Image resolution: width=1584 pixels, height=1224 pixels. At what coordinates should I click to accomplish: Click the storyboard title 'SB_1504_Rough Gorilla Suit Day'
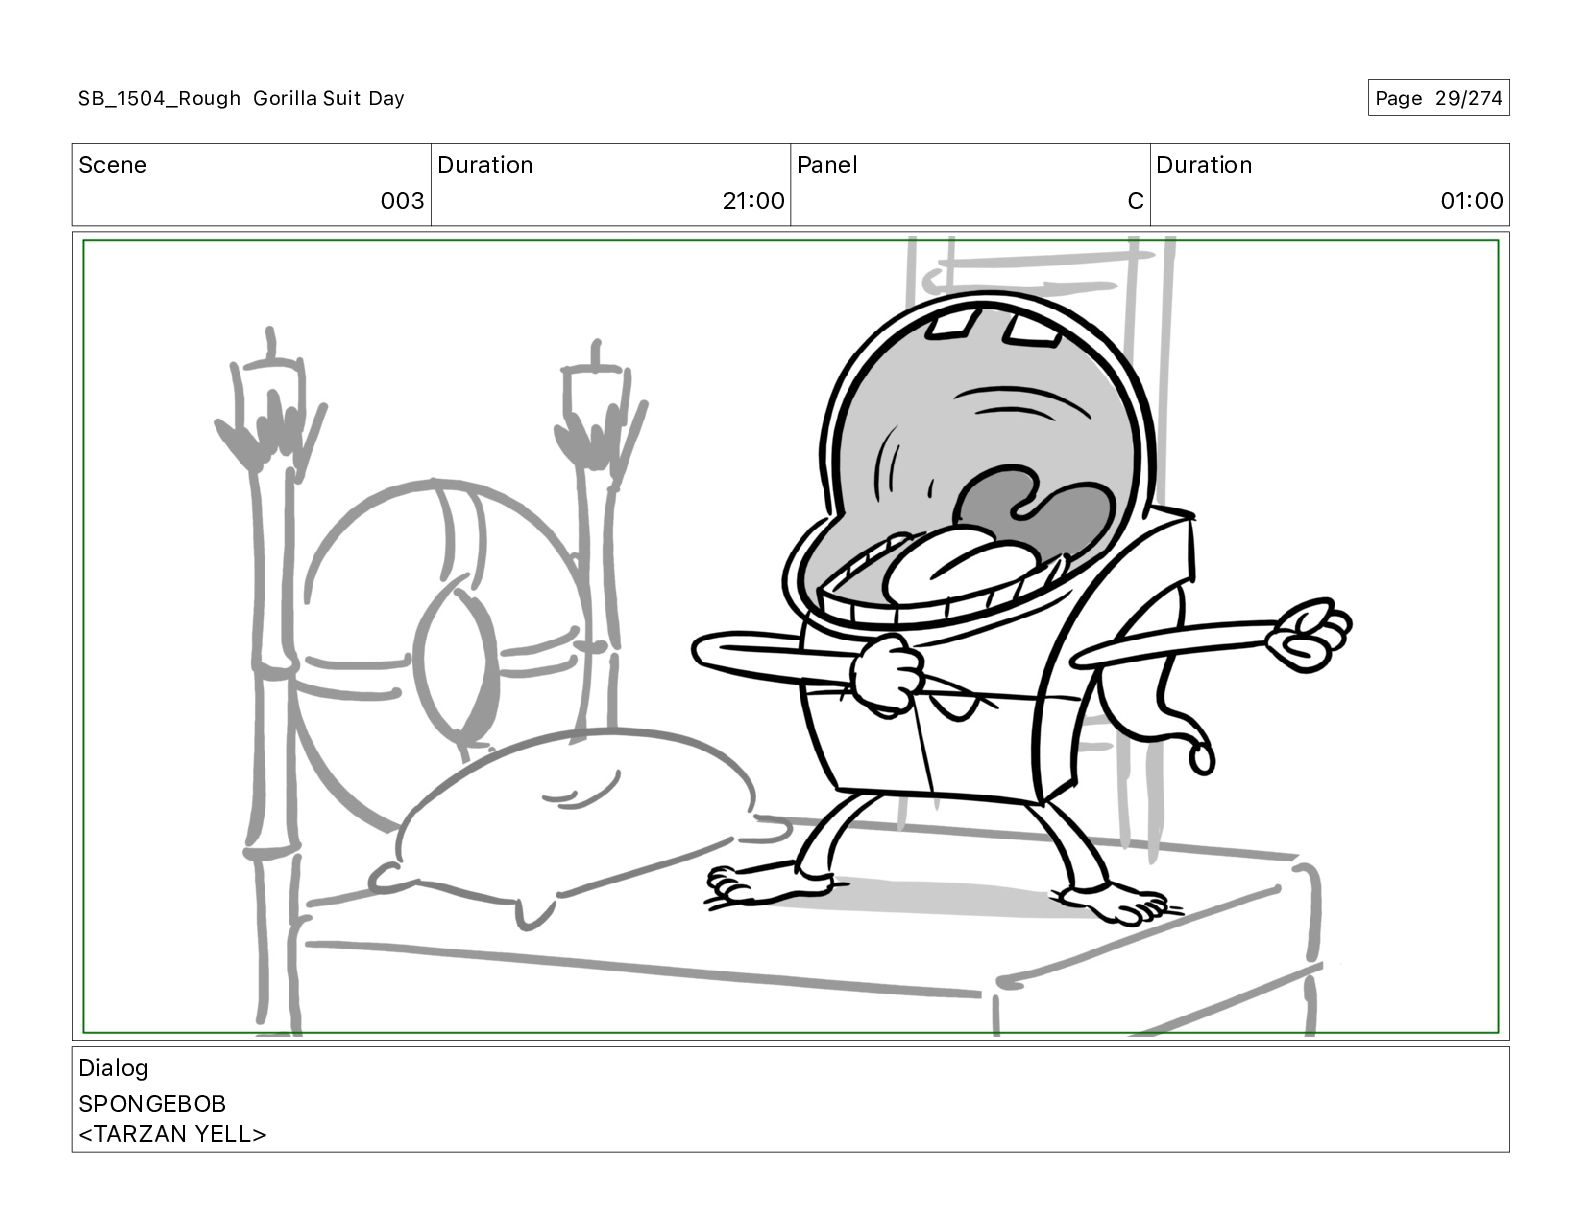coord(241,98)
